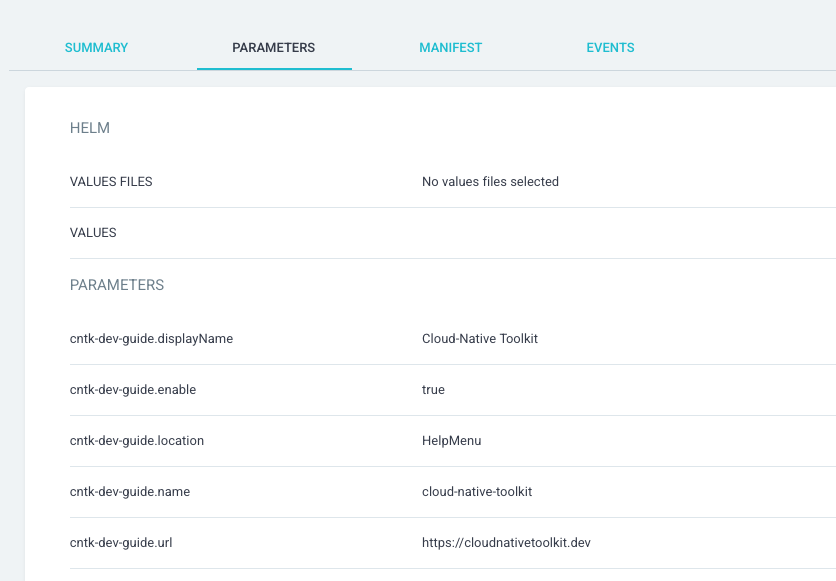The width and height of the screenshot is (836, 581).
Task: Click the true value for enable parameter
Action: 433,389
